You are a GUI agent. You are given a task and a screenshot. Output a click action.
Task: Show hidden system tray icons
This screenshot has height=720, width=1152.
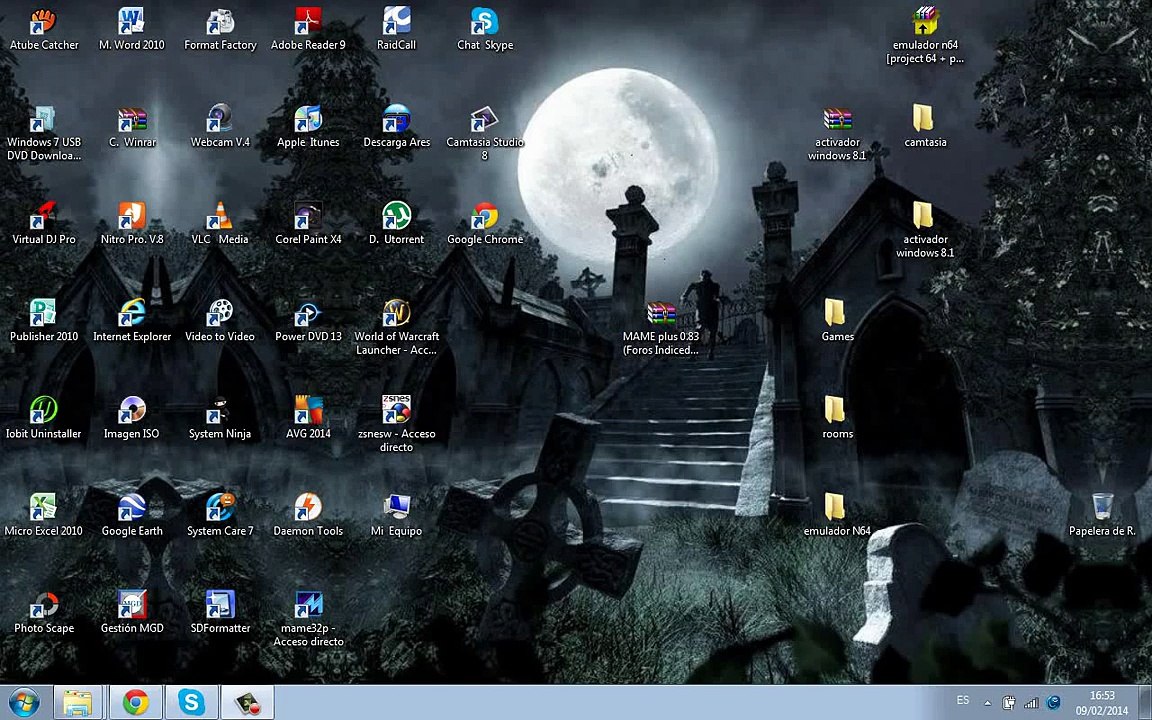tap(988, 703)
